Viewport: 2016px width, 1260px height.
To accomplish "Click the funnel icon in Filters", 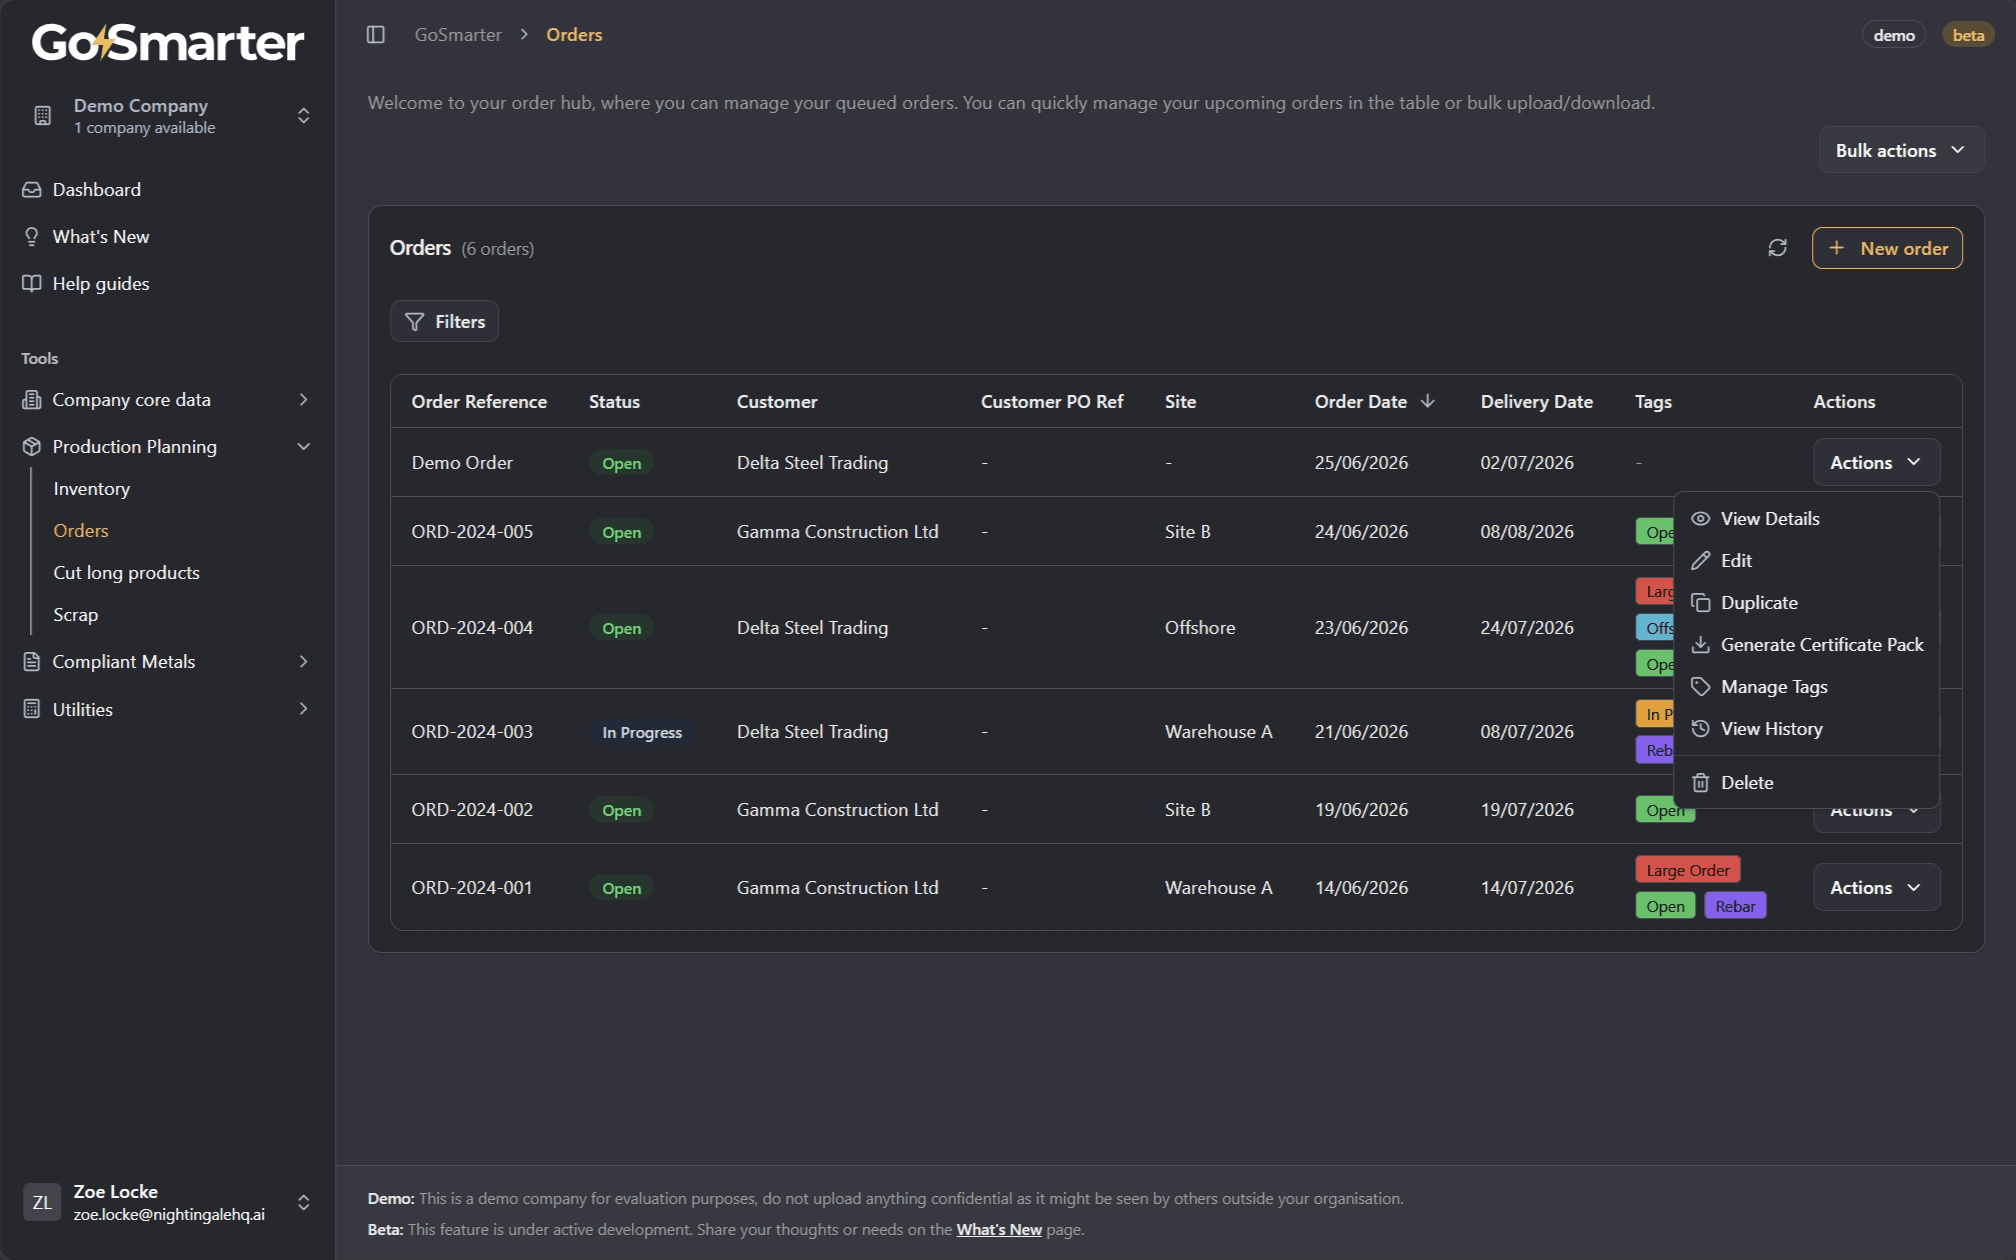I will [x=414, y=322].
